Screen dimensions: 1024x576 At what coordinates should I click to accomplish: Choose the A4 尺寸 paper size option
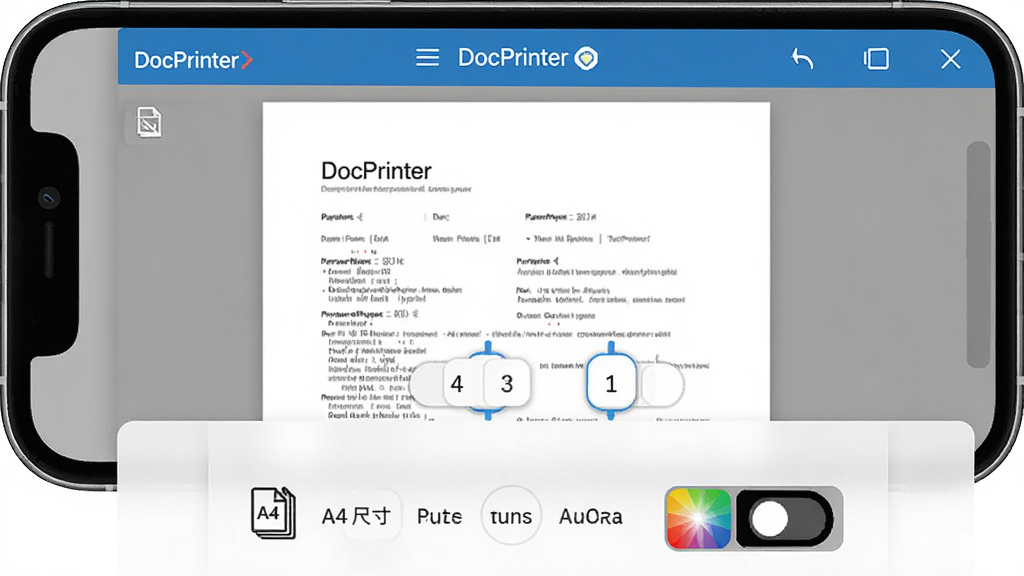pos(356,517)
